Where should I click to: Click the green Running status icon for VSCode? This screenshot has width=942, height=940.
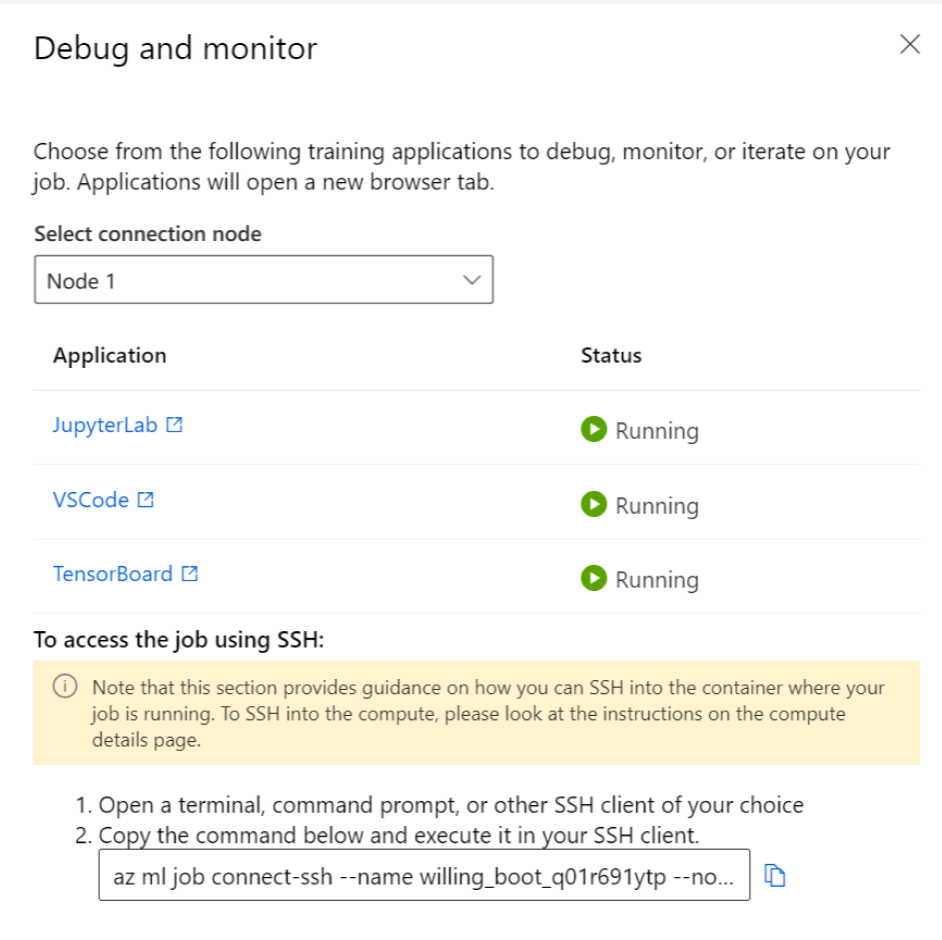click(x=592, y=504)
